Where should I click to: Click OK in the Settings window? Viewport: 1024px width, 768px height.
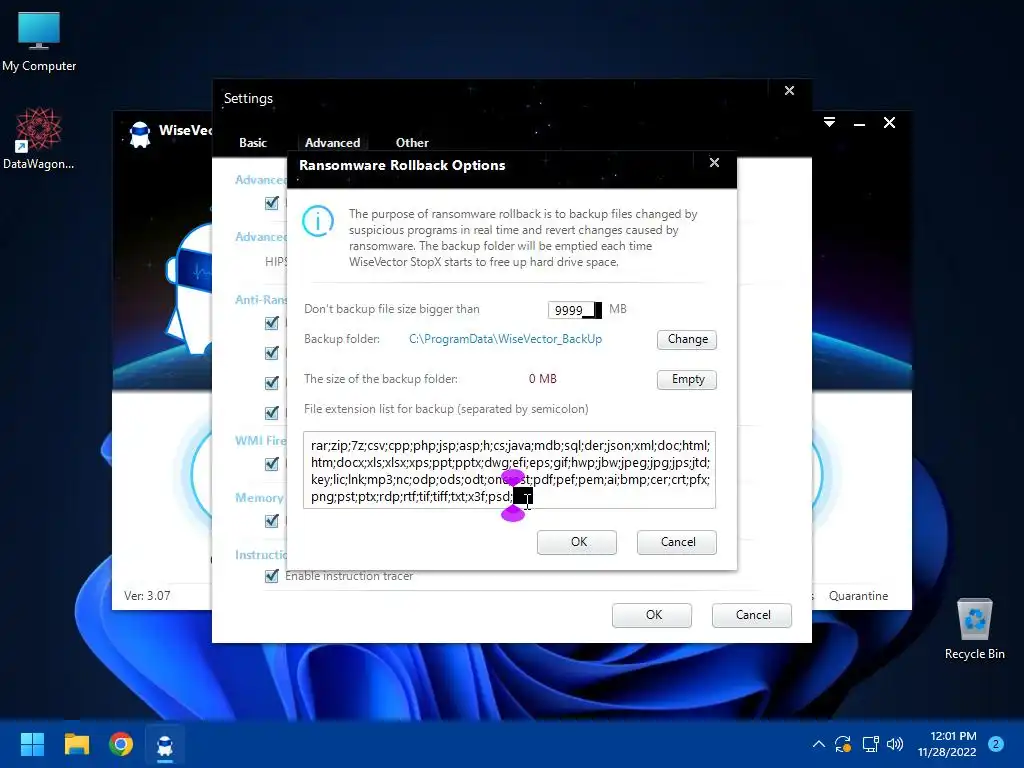click(652, 615)
